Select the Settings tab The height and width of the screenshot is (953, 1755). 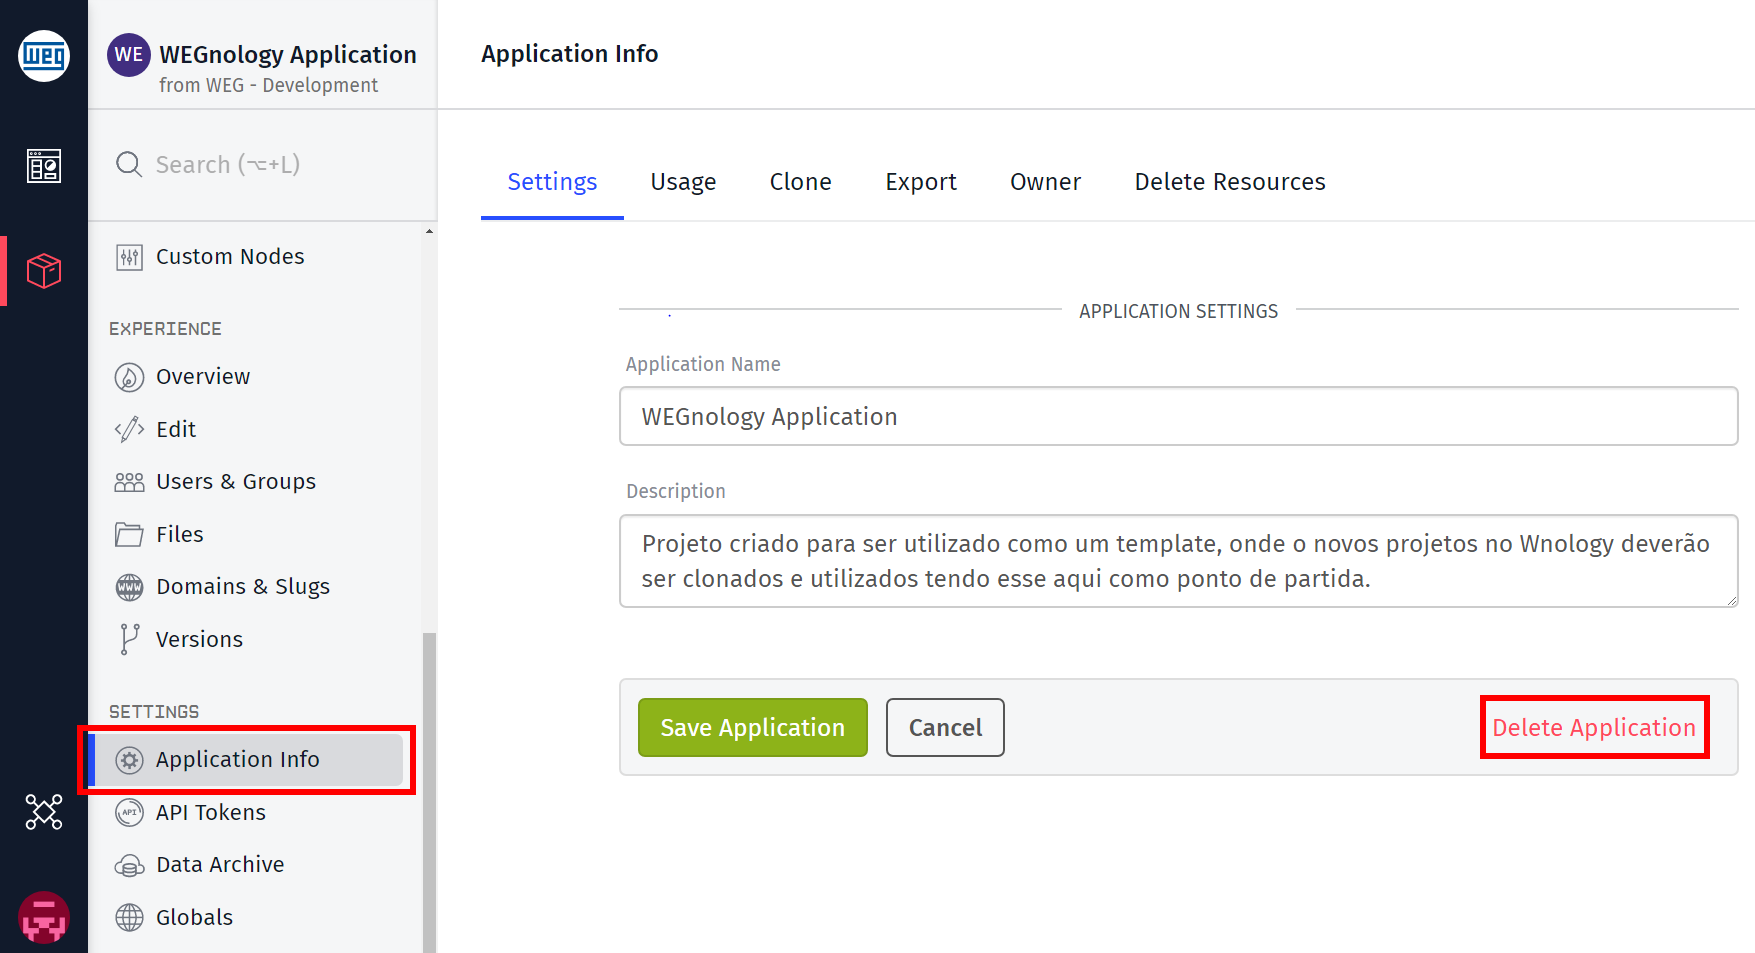click(552, 182)
